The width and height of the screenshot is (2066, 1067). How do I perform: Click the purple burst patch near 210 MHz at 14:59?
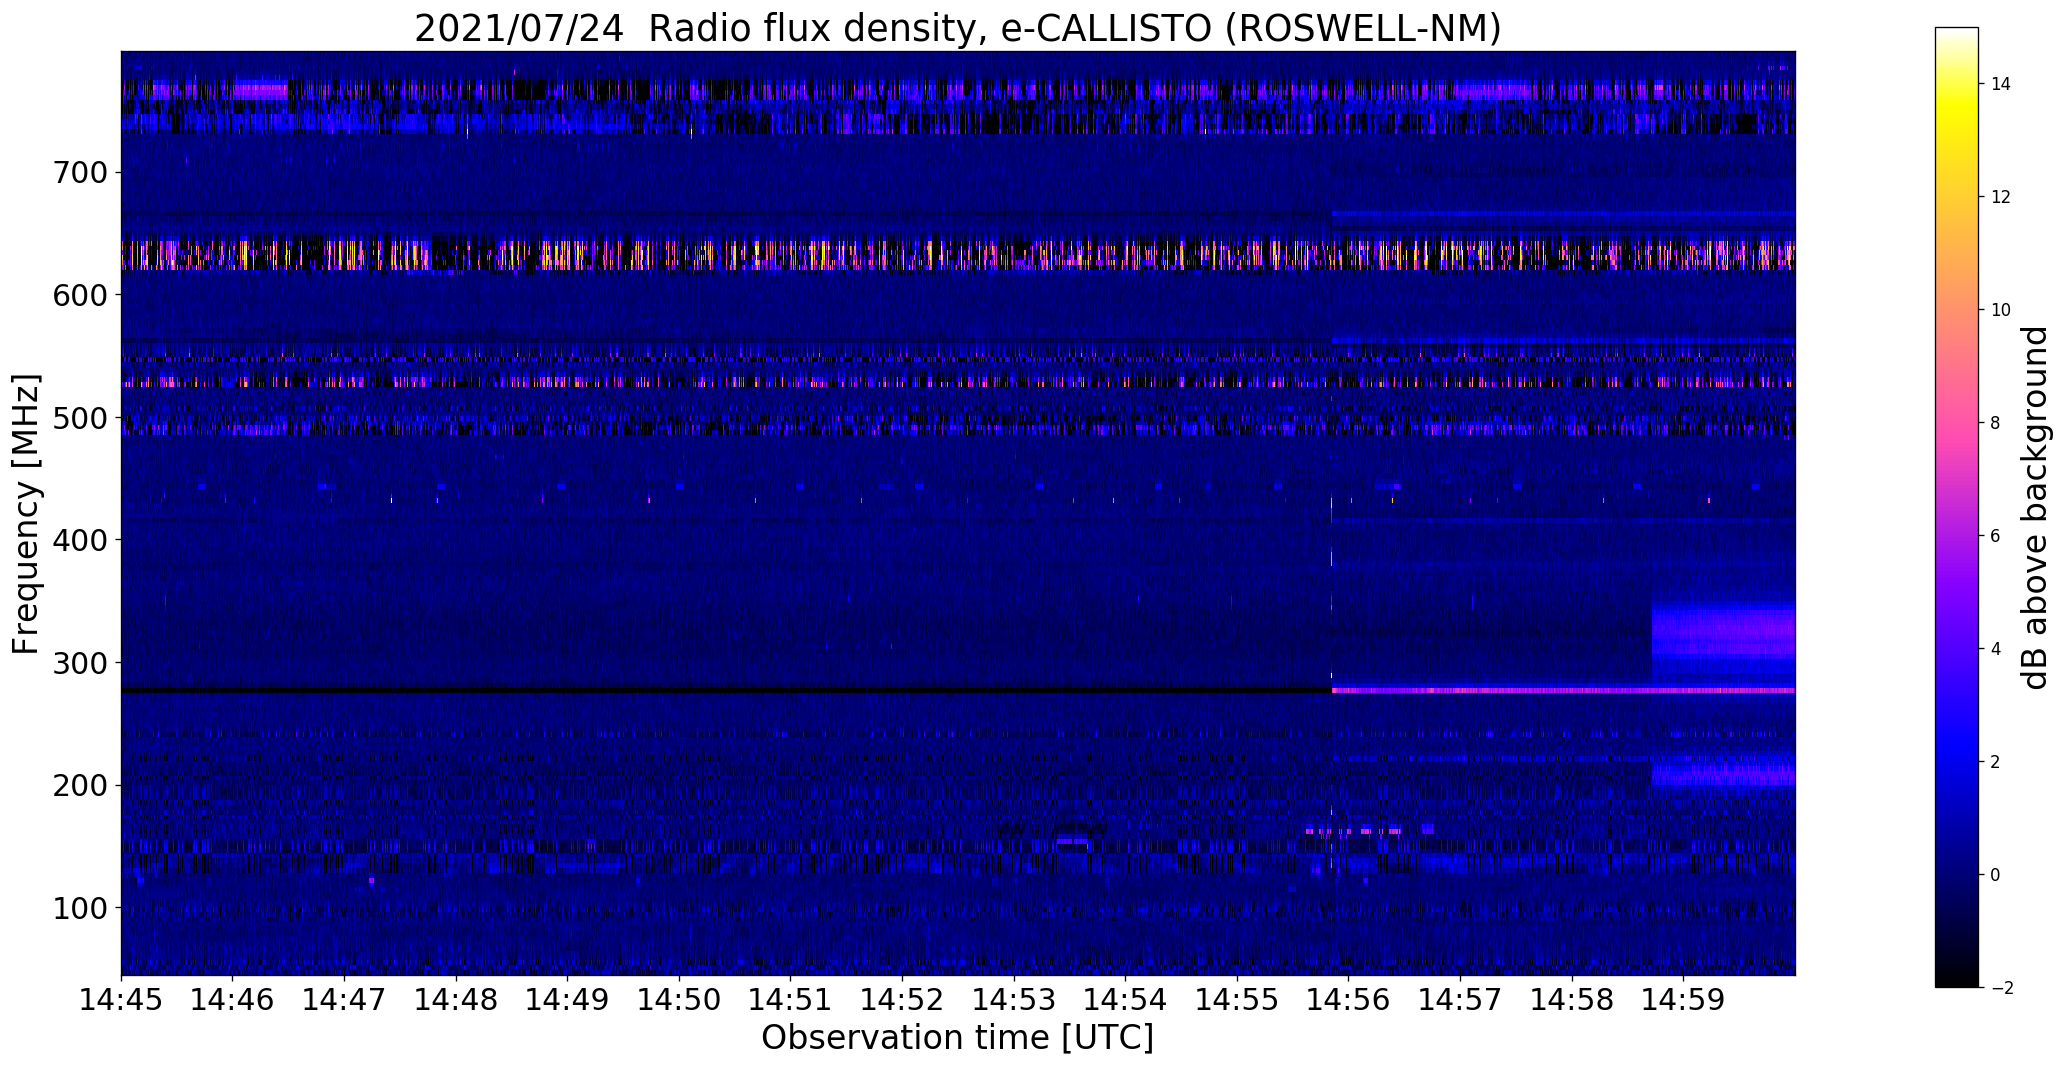(1723, 773)
